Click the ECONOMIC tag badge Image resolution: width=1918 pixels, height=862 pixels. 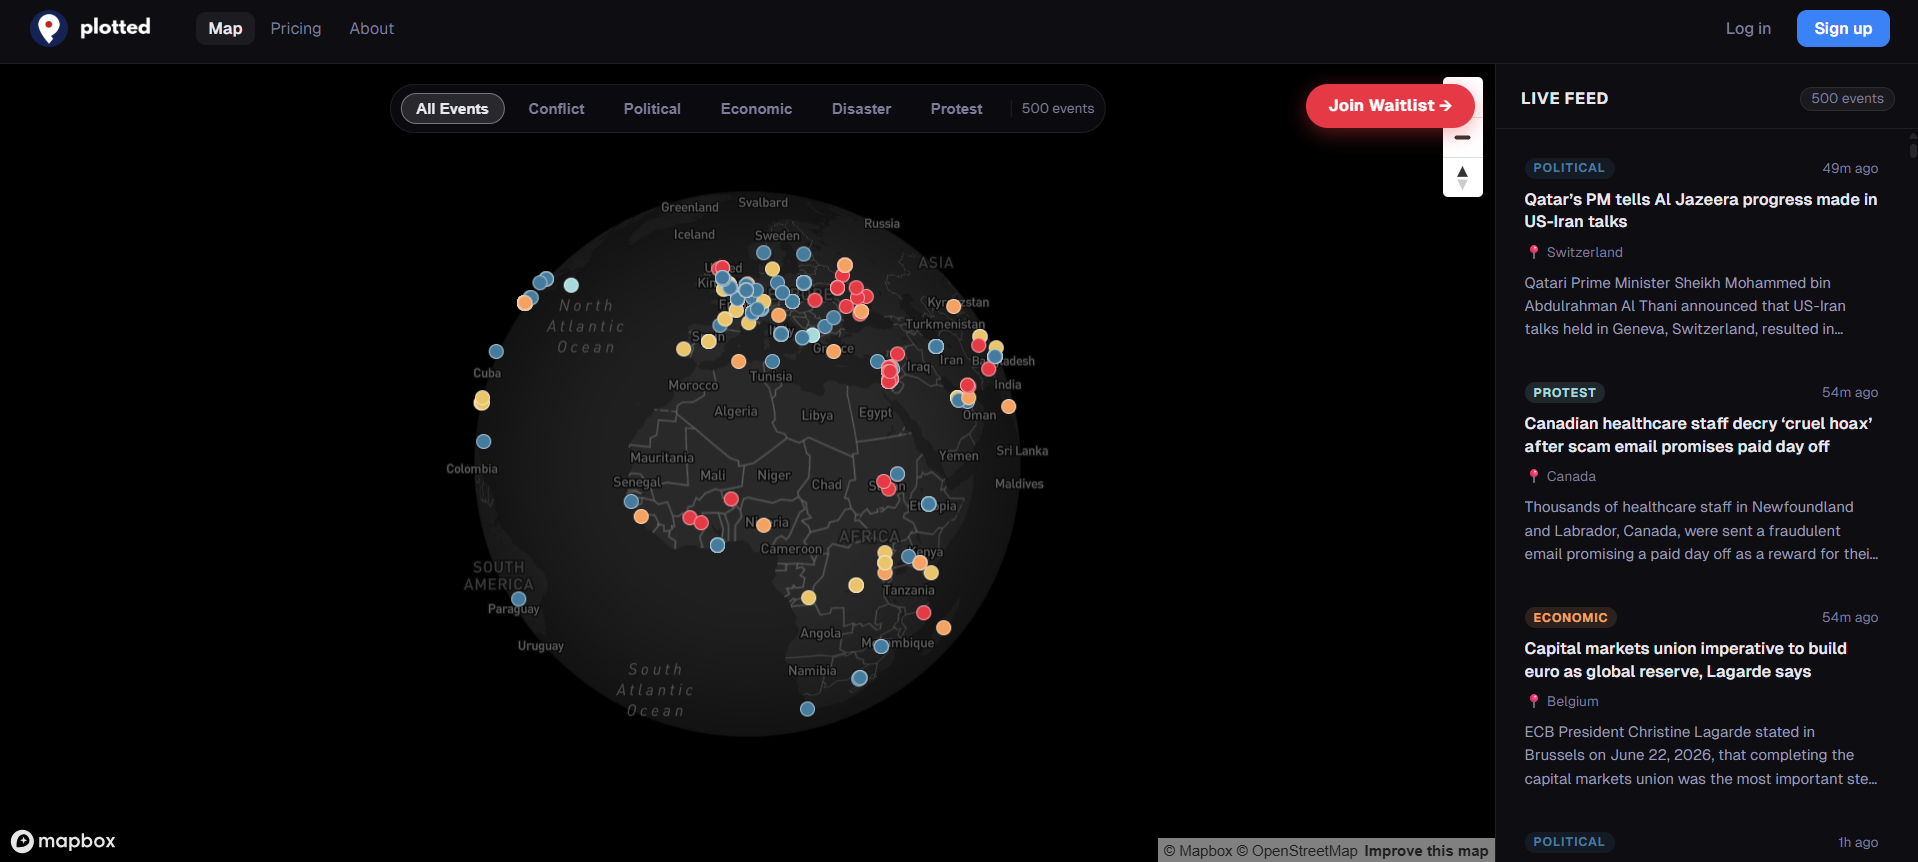pos(1570,618)
